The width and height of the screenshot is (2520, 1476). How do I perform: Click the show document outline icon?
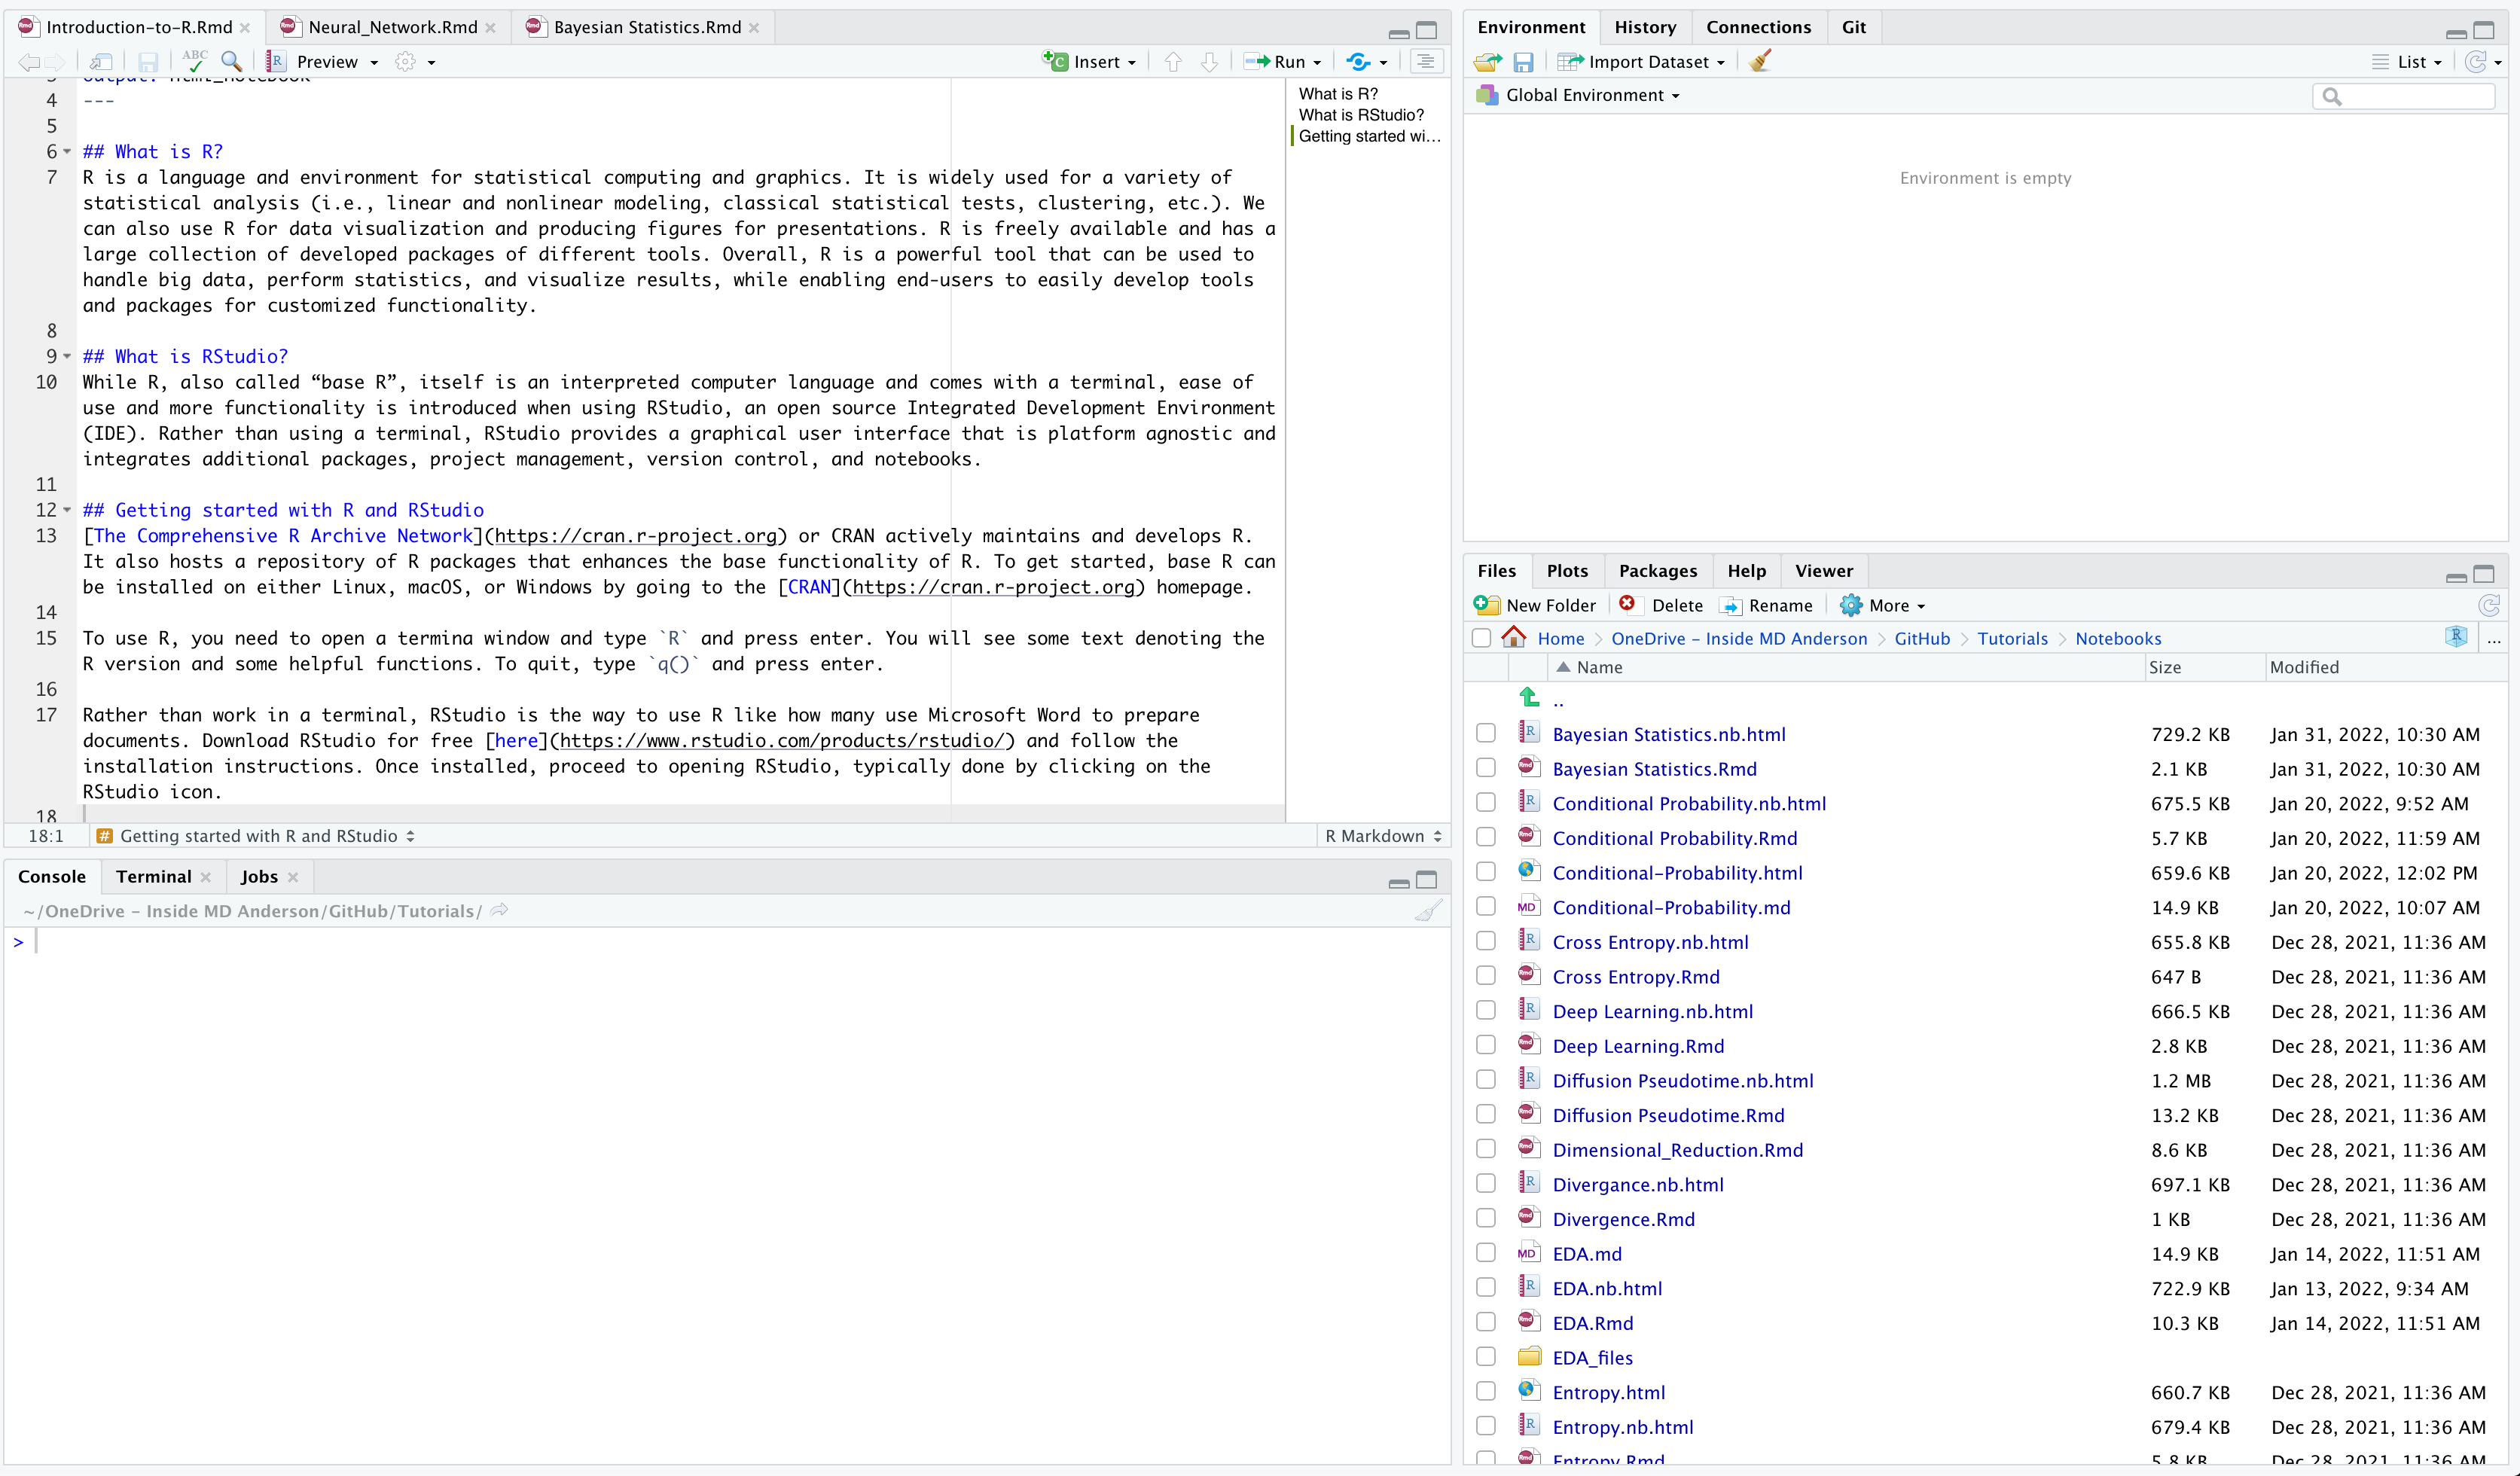tap(1425, 62)
